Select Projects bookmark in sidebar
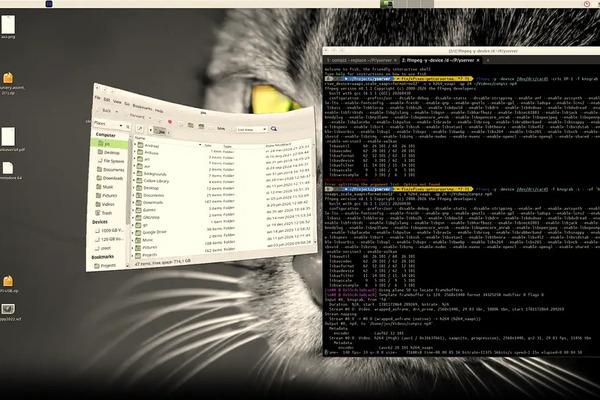The width and height of the screenshot is (600, 400). coord(105,266)
